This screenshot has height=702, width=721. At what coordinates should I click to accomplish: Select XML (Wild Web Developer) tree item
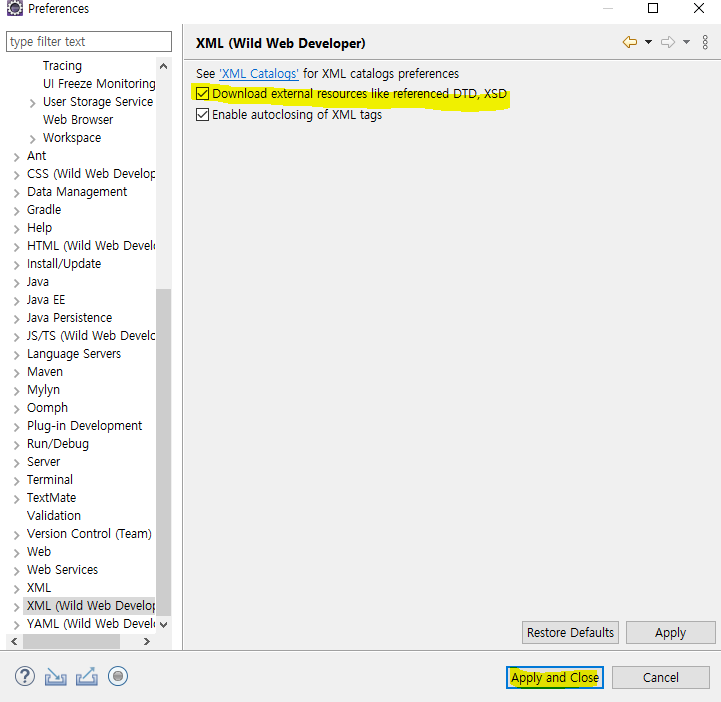click(90, 606)
